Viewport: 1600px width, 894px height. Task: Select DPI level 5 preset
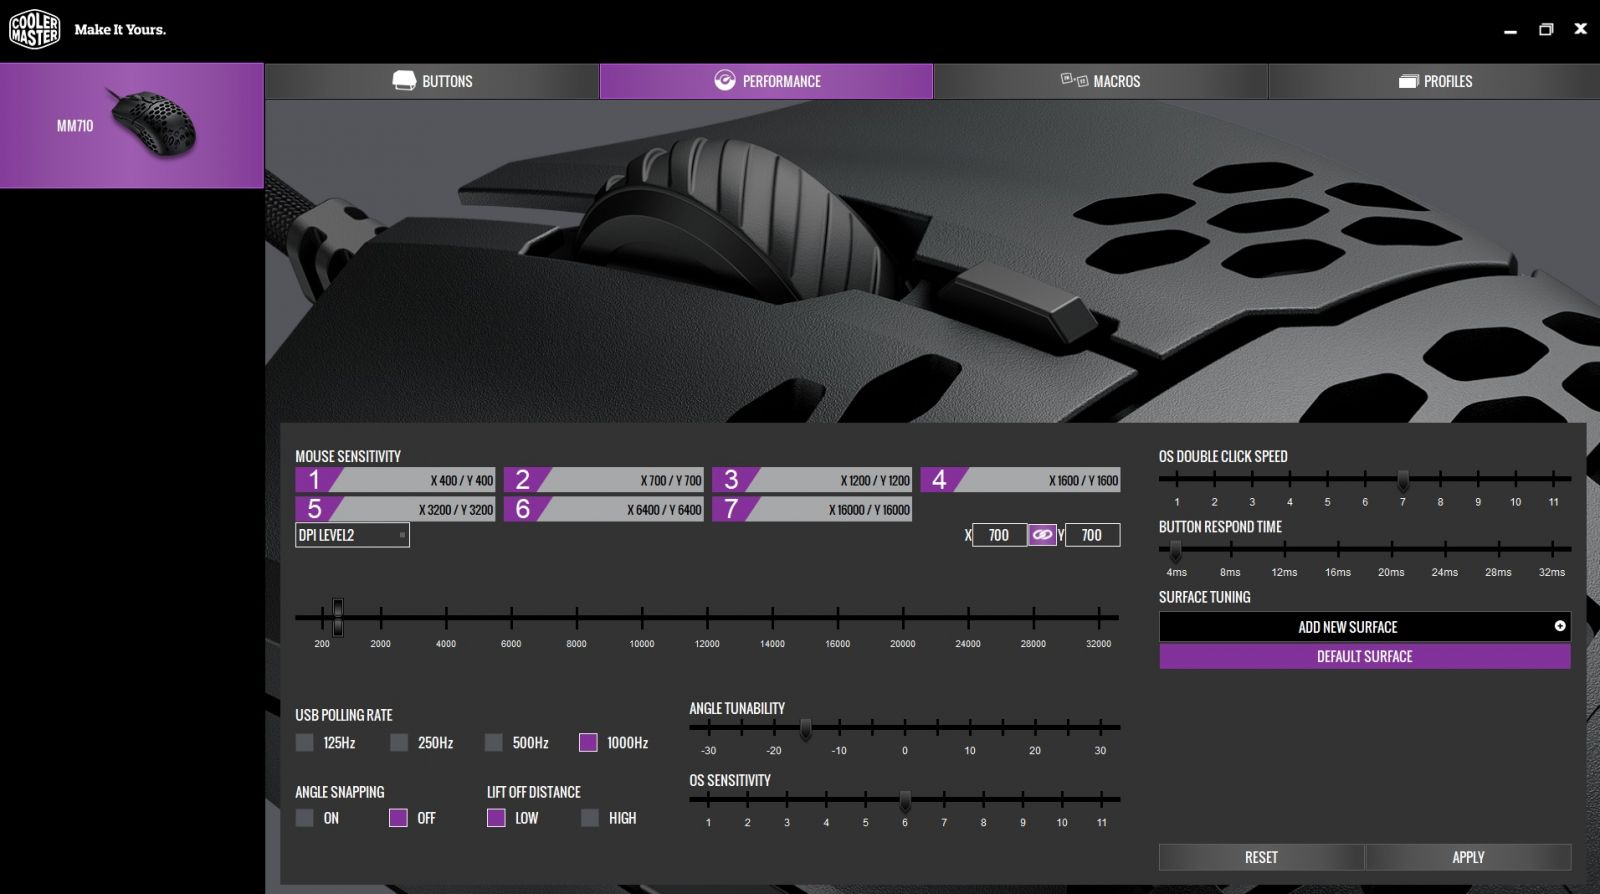point(395,509)
